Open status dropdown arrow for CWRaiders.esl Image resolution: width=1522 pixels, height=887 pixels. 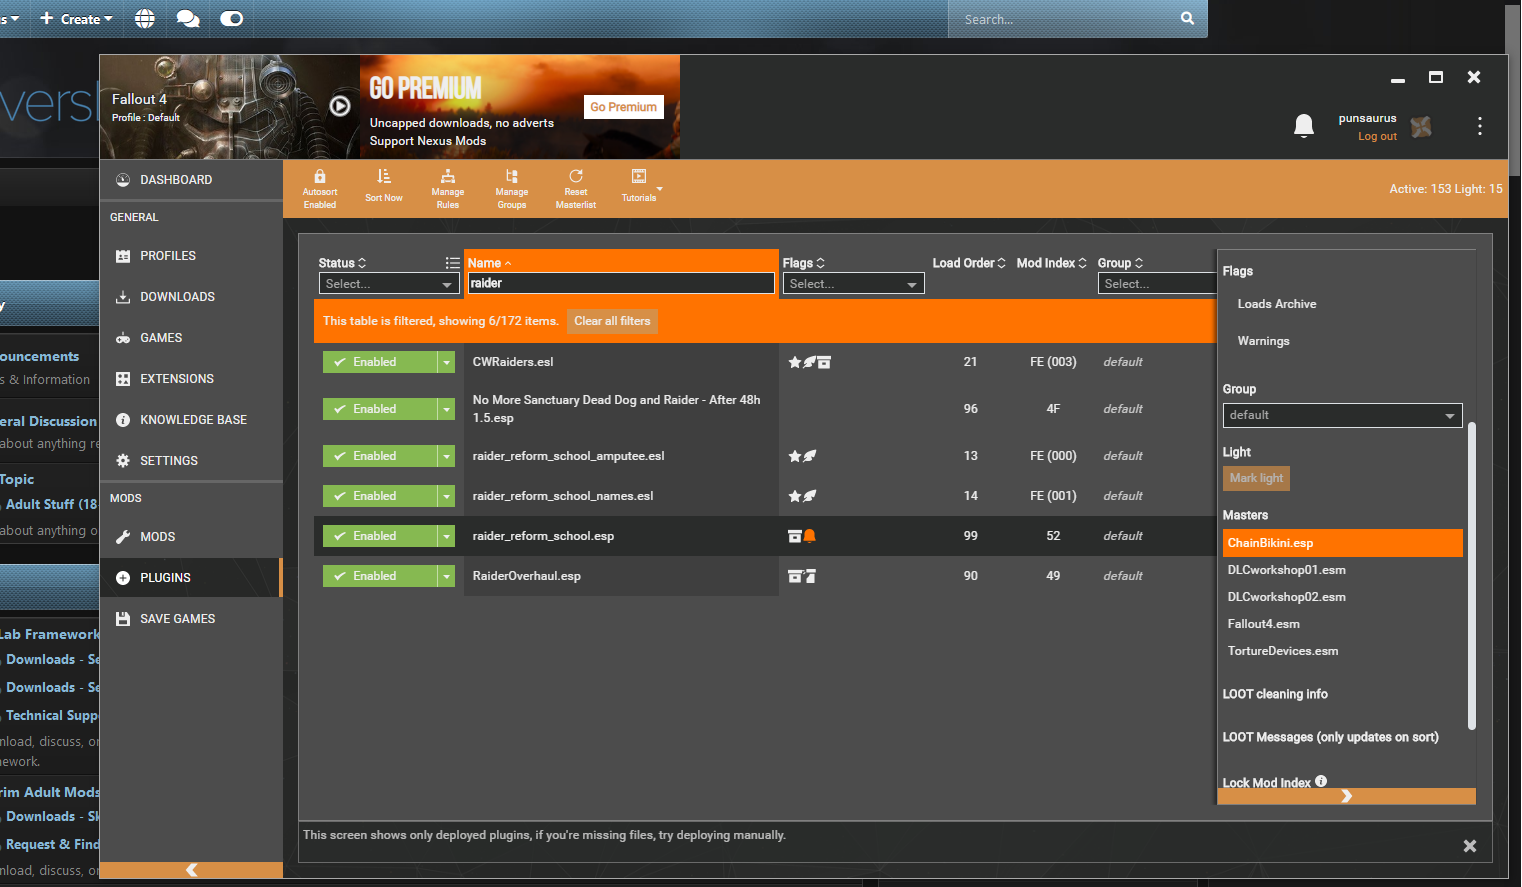(x=447, y=362)
